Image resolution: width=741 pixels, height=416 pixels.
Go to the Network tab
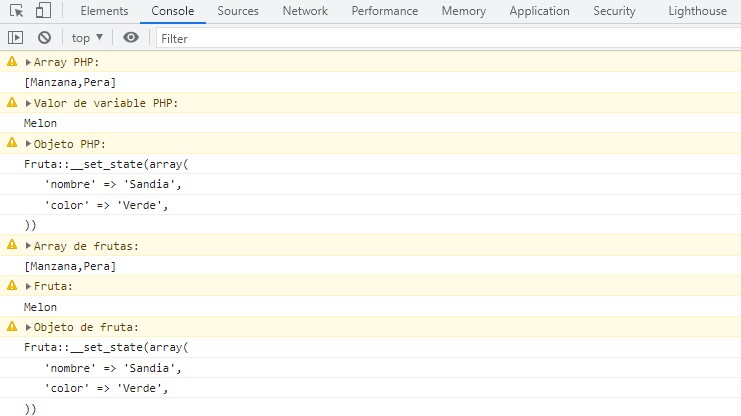[305, 11]
